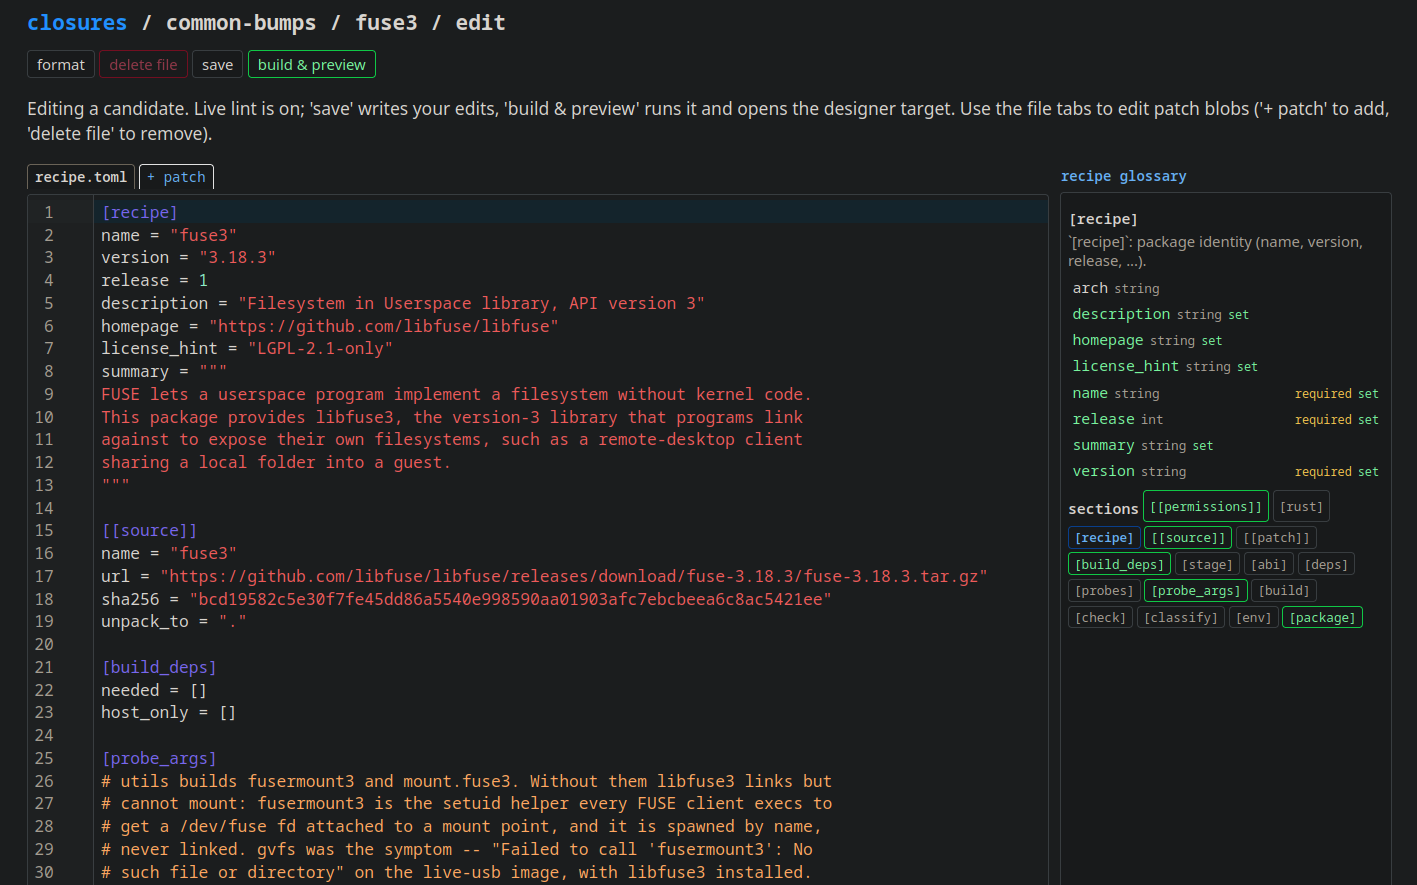Viewport: 1417px width, 885px height.
Task: Run build & preview
Action: click(x=312, y=64)
